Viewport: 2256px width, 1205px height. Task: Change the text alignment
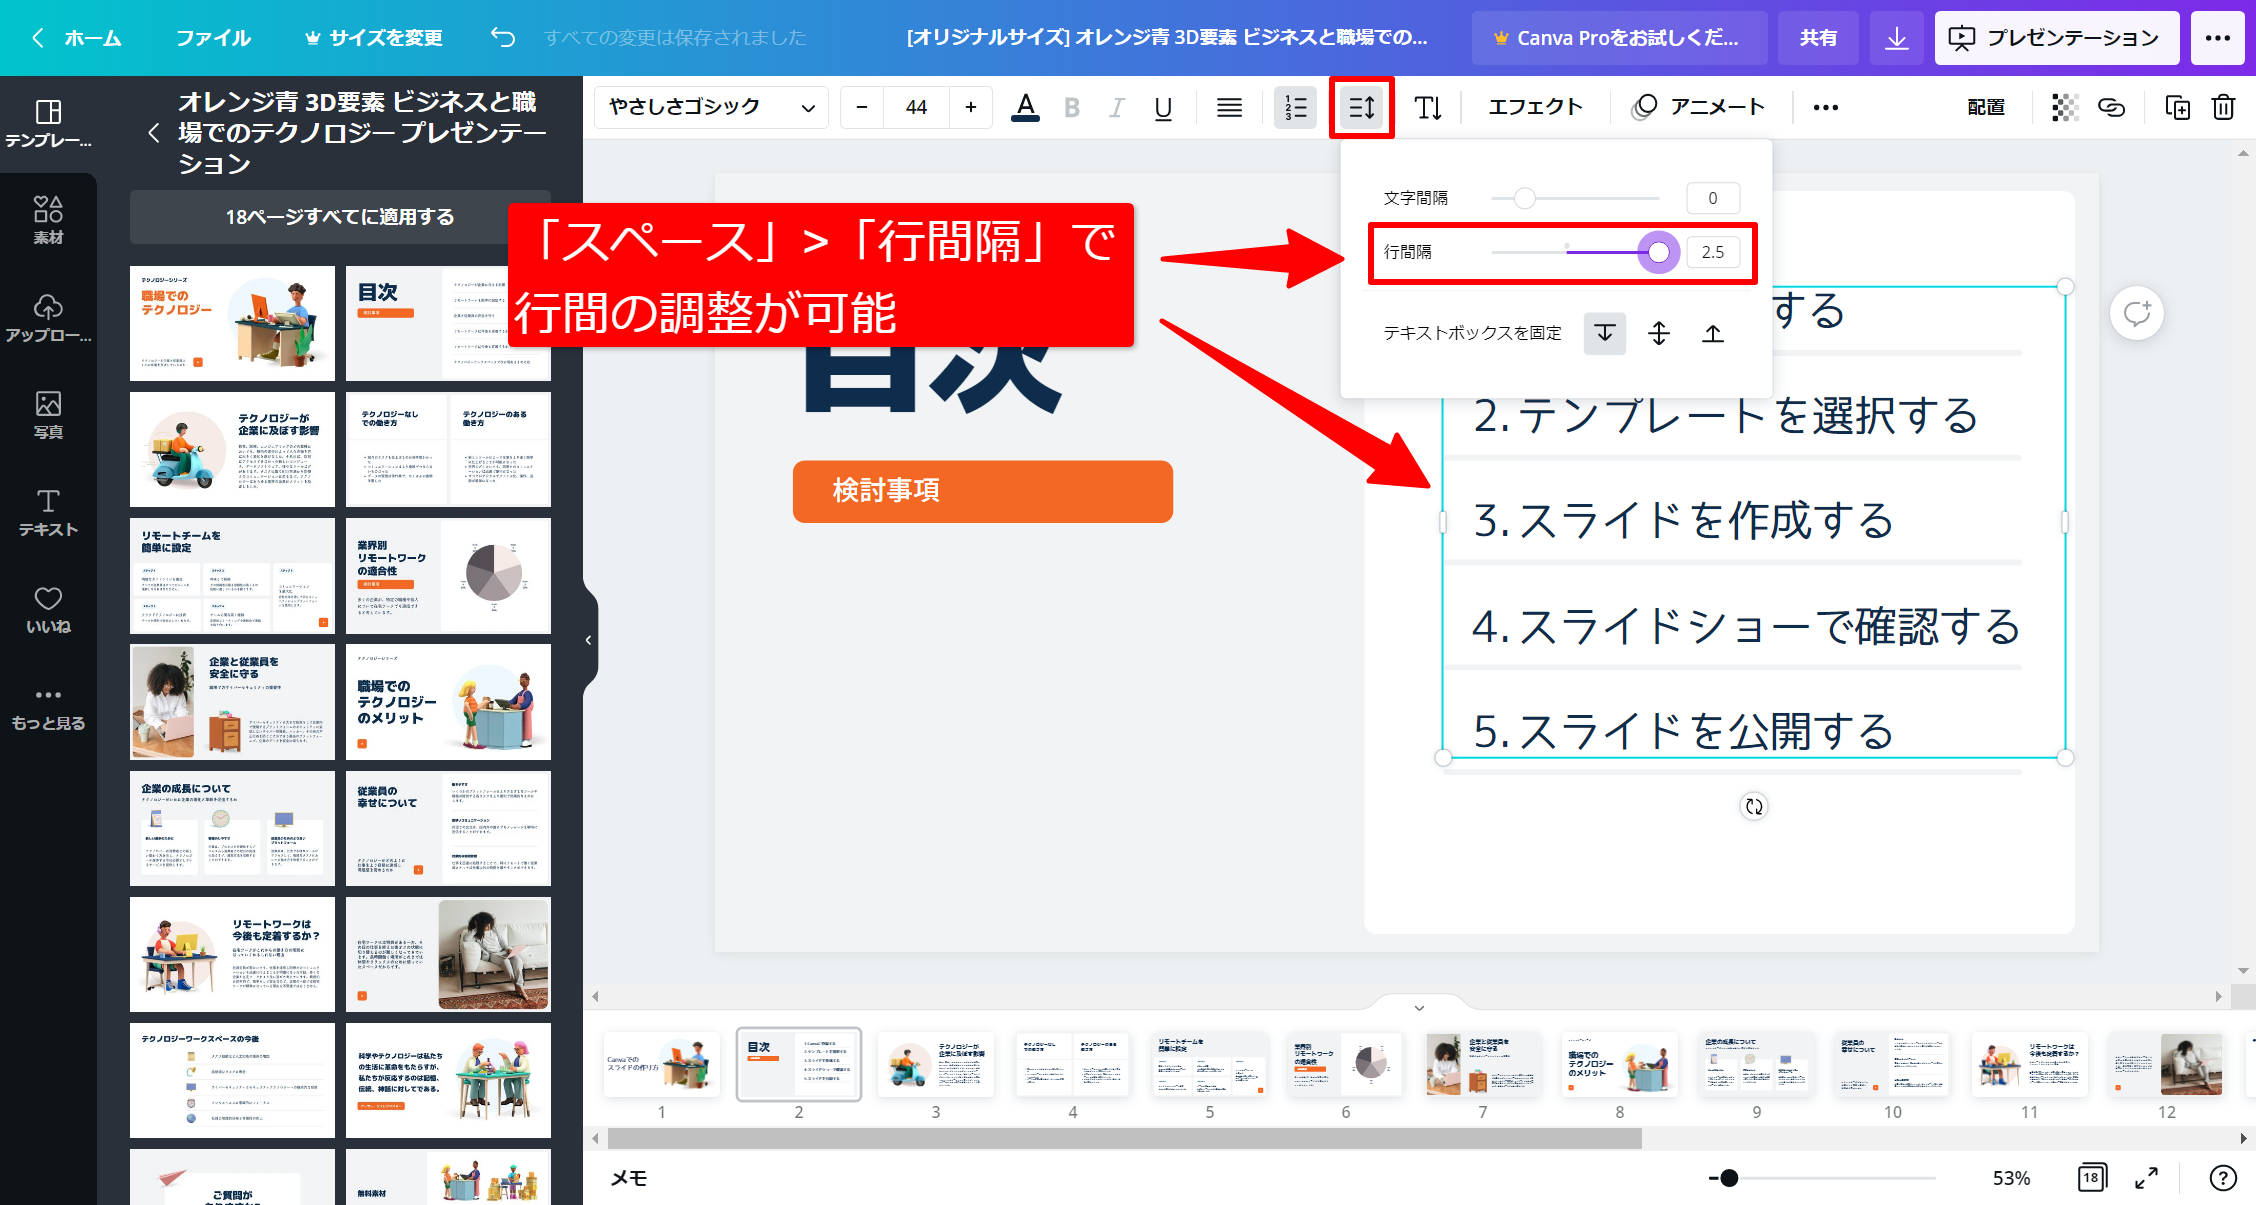coord(1229,107)
